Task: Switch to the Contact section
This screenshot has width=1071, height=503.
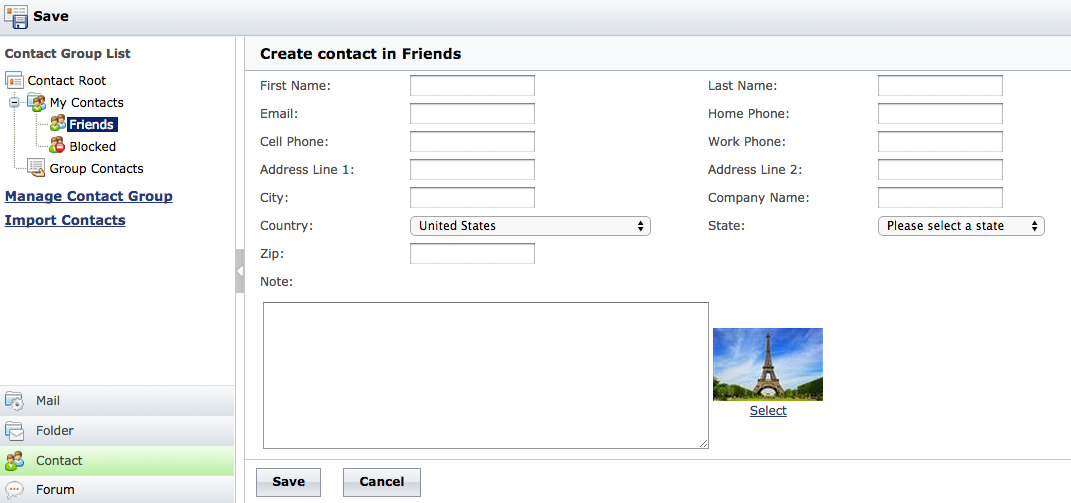Action: [59, 461]
